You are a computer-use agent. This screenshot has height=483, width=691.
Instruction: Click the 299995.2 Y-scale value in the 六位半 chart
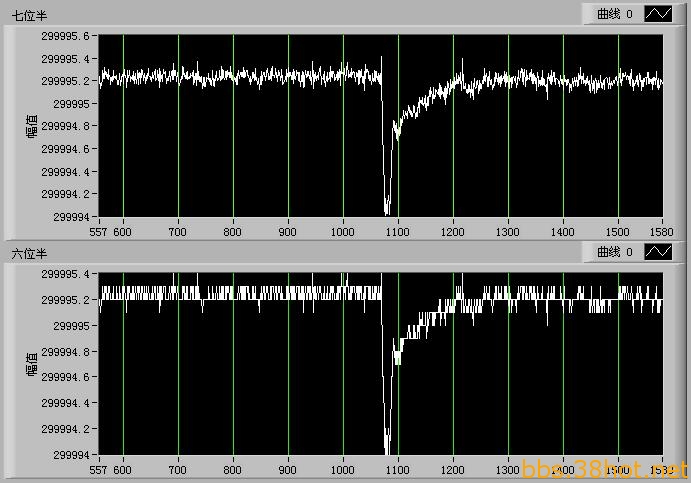pyautogui.click(x=65, y=300)
